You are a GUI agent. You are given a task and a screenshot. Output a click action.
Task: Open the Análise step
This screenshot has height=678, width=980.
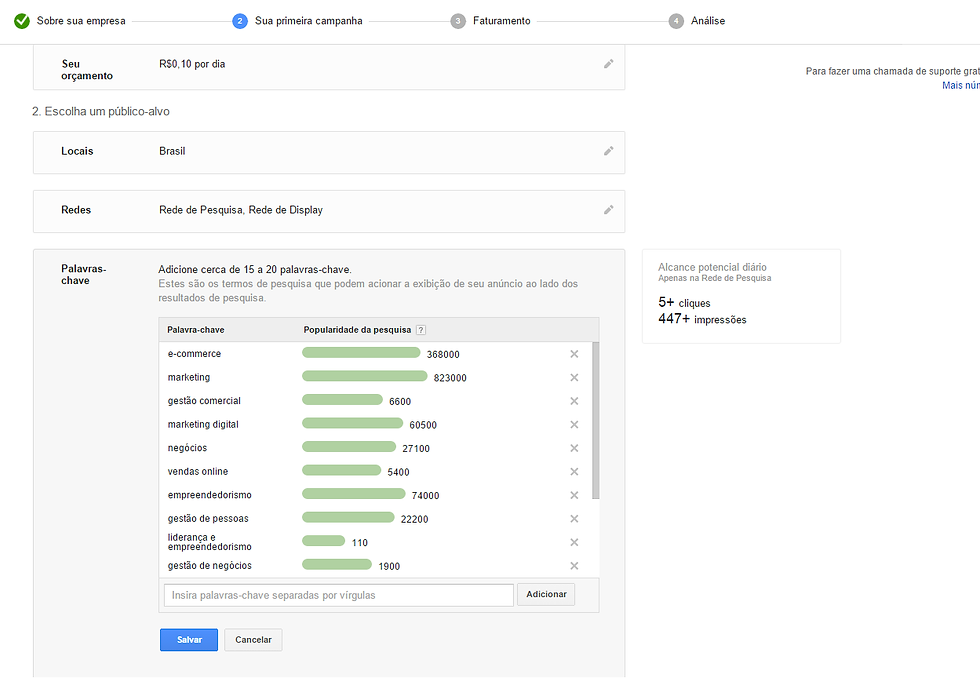click(x=697, y=21)
